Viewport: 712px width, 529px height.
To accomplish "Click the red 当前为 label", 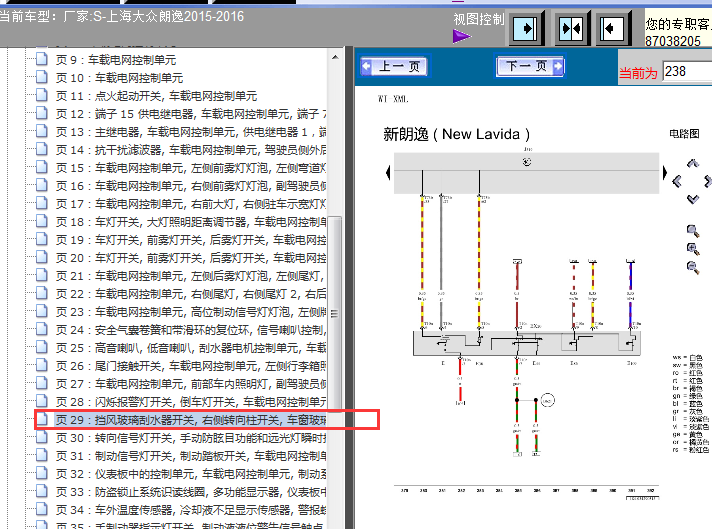I will [638, 73].
